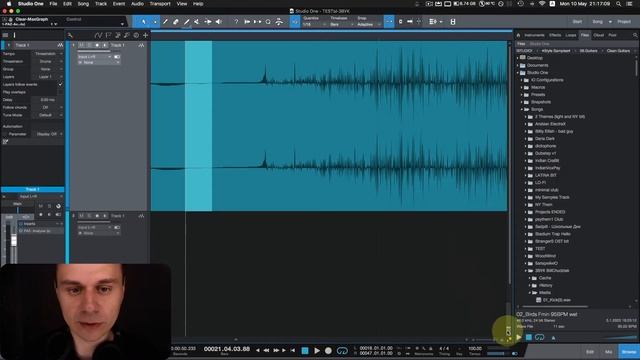Screen dimensions: 640x360
Task: Open the Timebase Bars dropdown
Action: (341, 24)
